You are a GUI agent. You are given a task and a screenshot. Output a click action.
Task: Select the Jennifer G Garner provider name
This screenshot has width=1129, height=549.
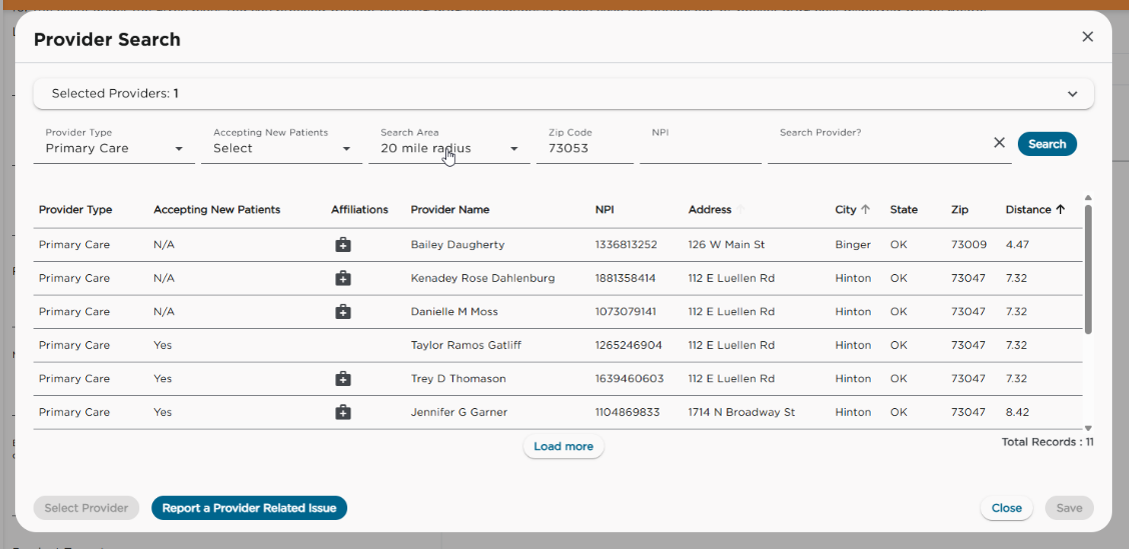coord(459,412)
